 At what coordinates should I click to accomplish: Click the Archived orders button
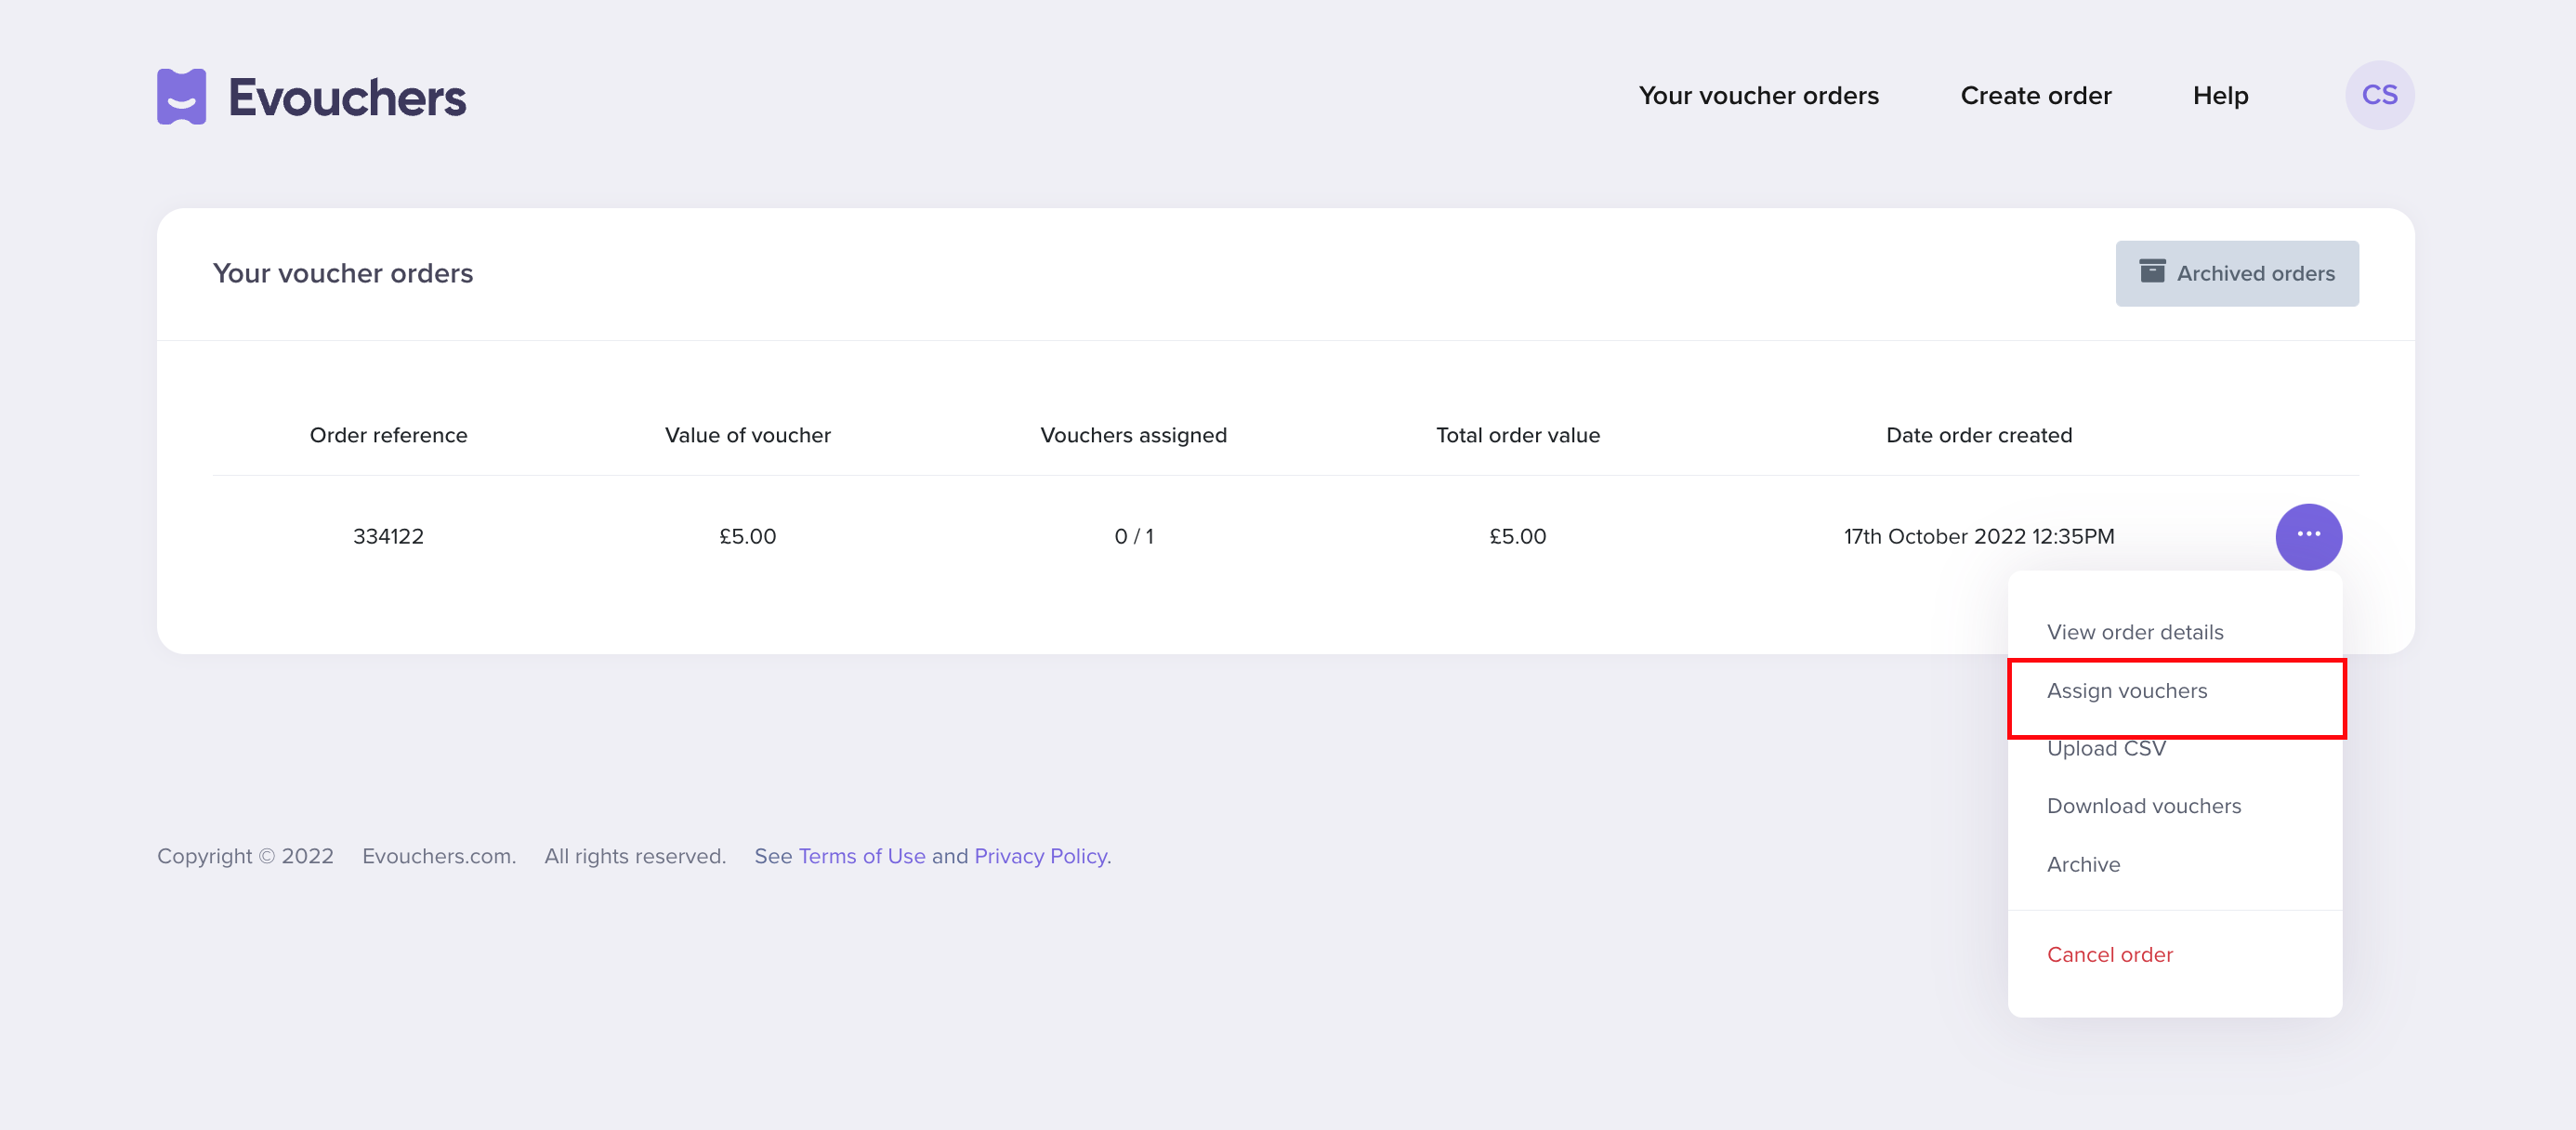point(2236,273)
